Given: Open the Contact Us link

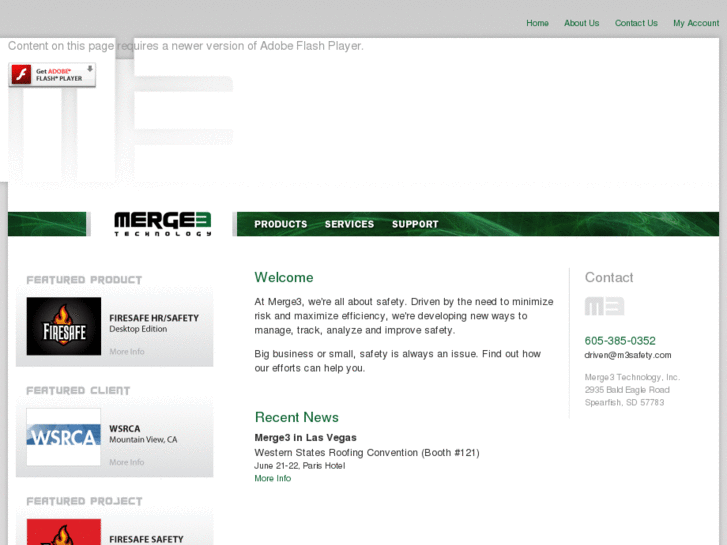Looking at the screenshot, I should pos(636,23).
